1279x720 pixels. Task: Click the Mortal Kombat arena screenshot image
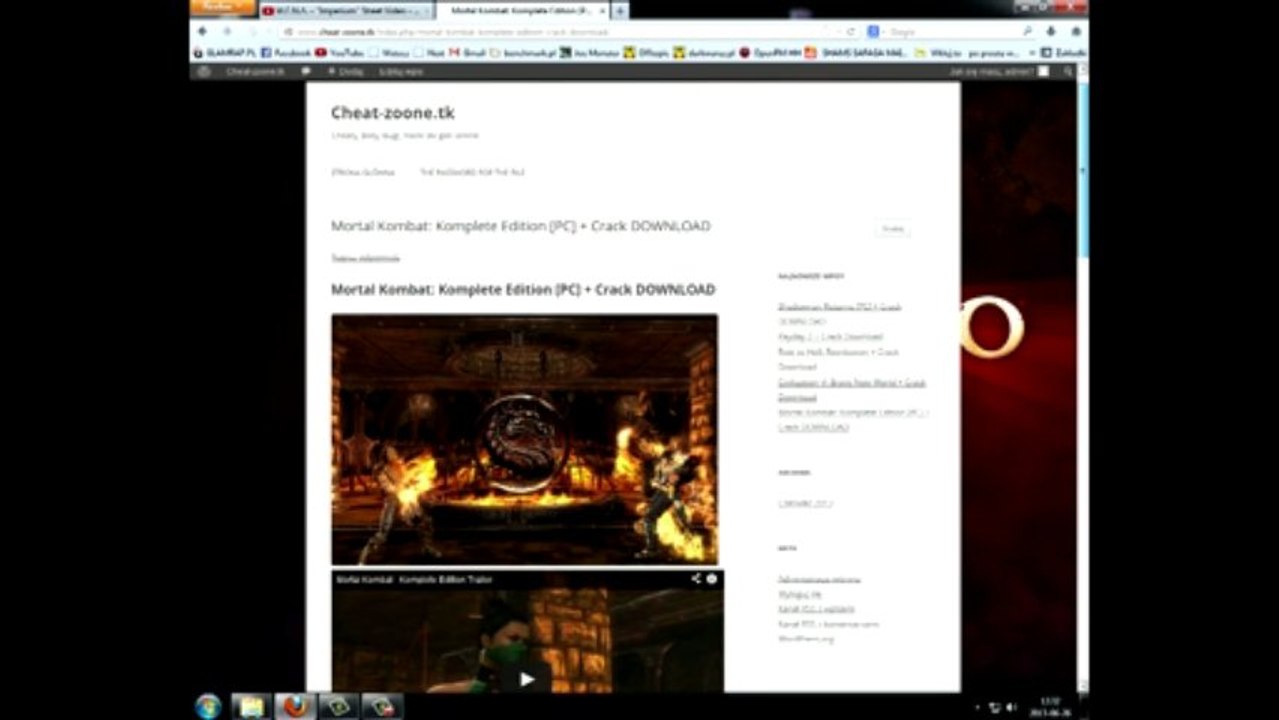point(524,439)
